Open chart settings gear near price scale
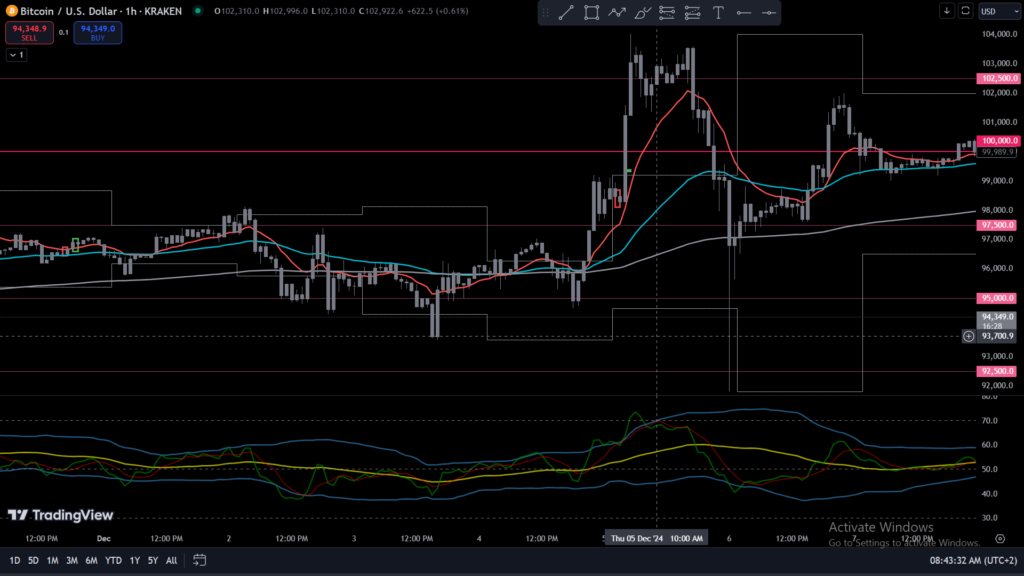The width and height of the screenshot is (1024, 576). (x=999, y=537)
